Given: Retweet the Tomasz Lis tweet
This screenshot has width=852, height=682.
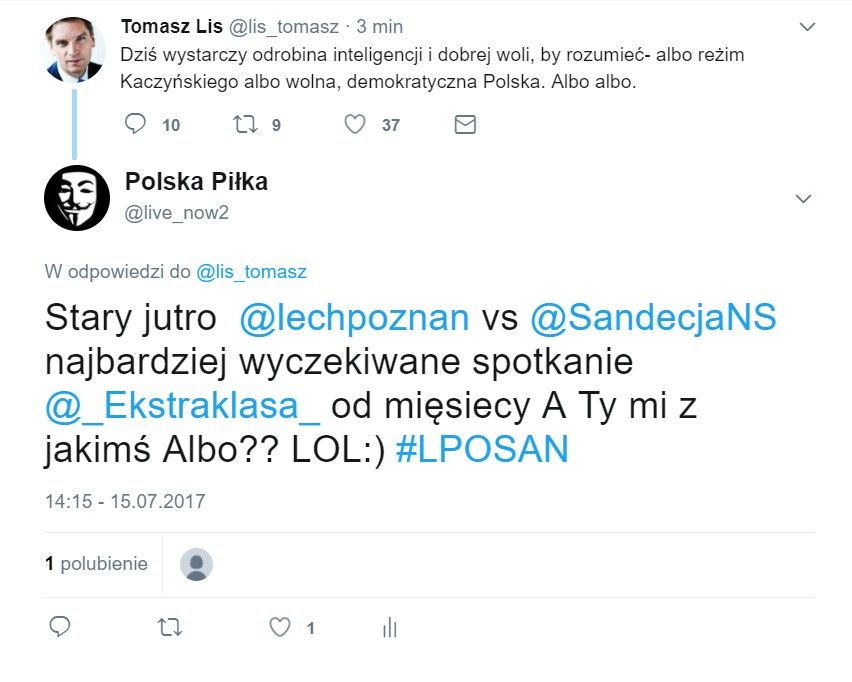Looking at the screenshot, I should click(245, 124).
